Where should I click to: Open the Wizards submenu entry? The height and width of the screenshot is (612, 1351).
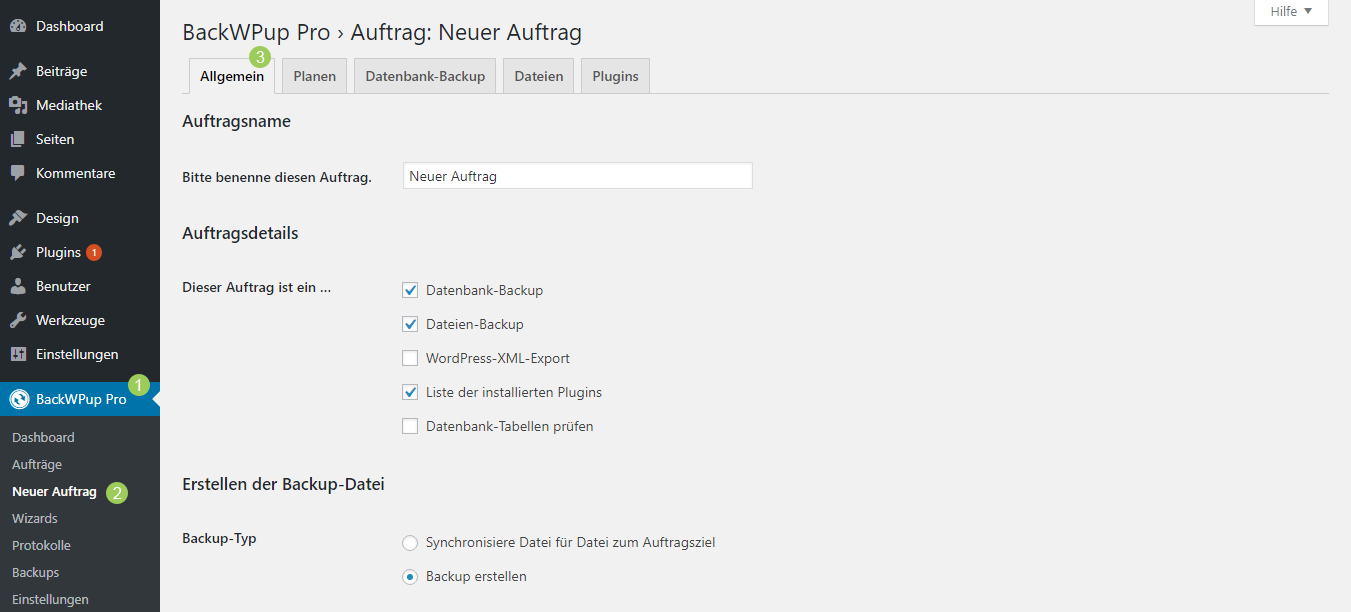[x=34, y=518]
